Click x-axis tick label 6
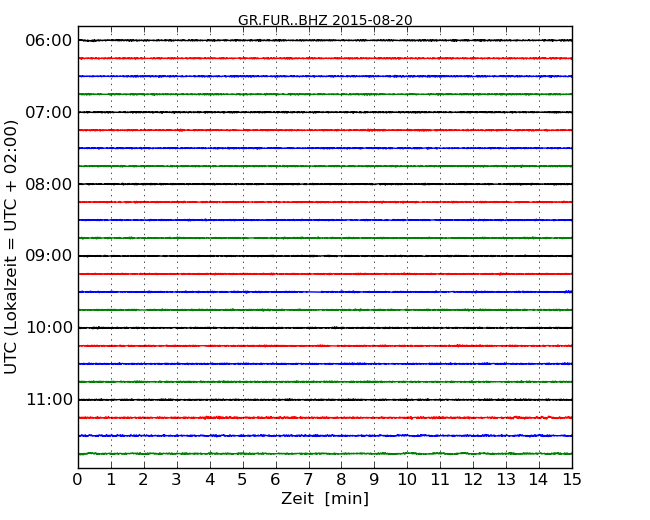 point(275,480)
